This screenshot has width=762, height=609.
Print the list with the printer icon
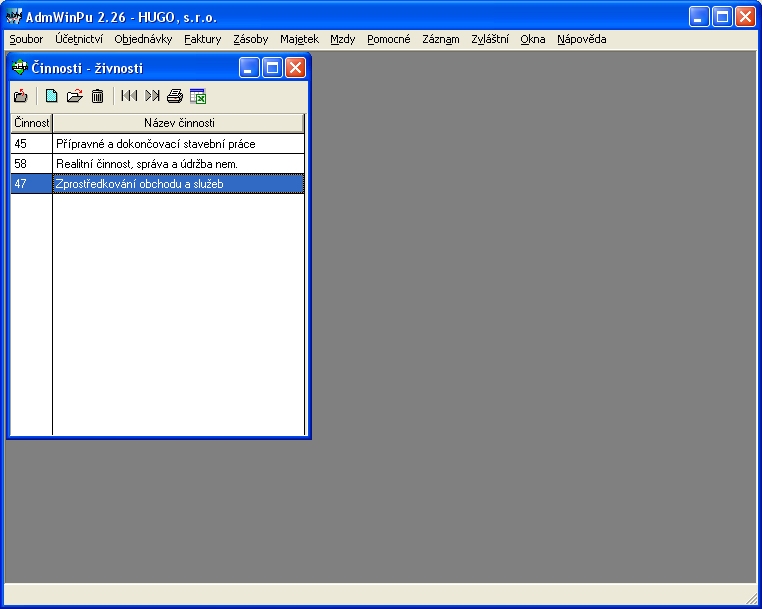coord(175,96)
